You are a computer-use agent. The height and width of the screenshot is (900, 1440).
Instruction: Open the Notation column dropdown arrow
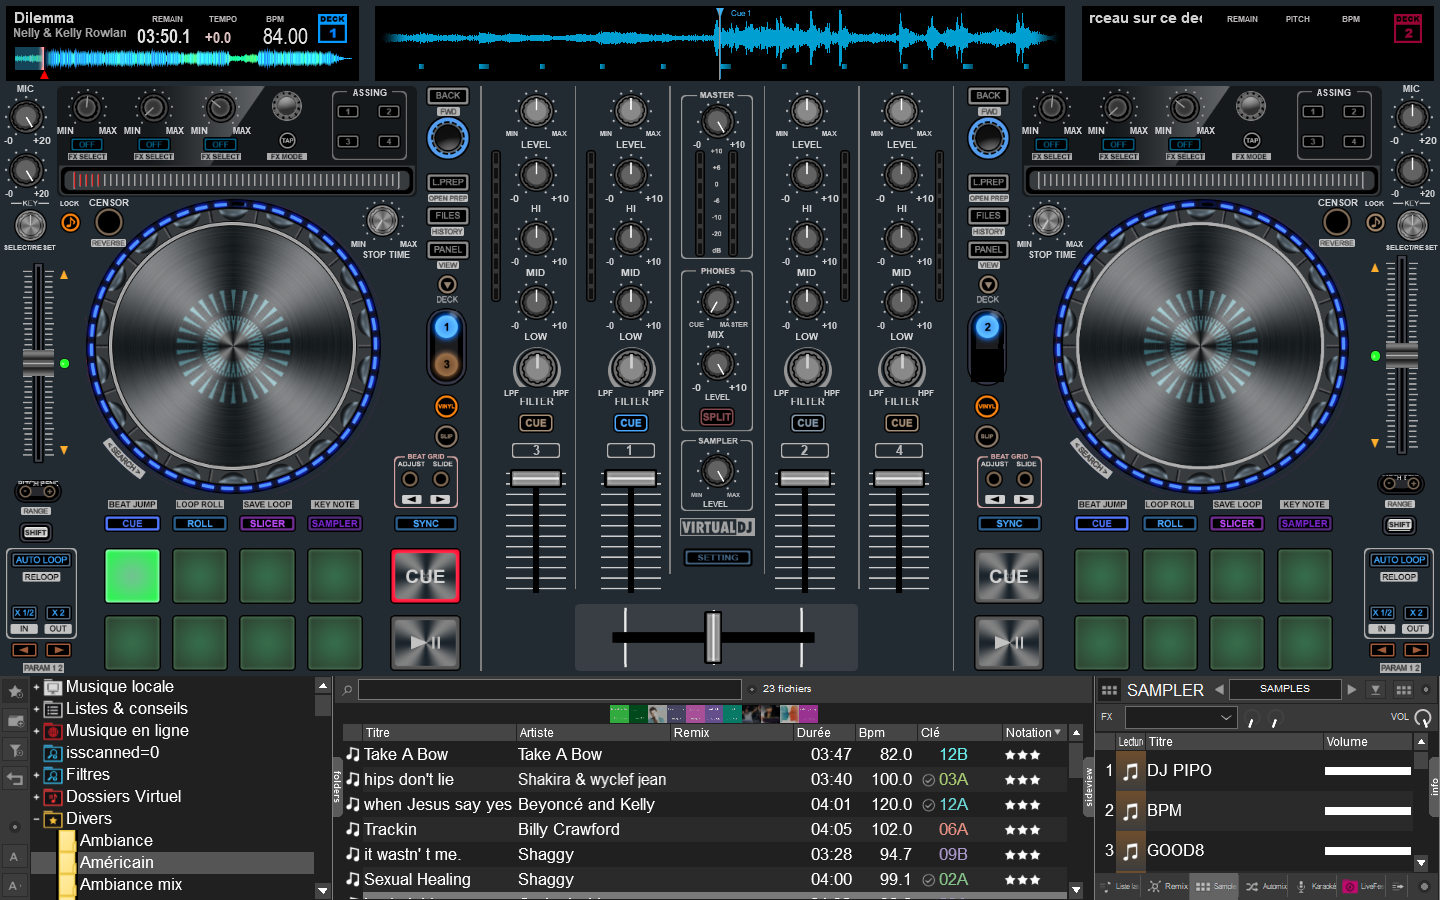pyautogui.click(x=1058, y=733)
